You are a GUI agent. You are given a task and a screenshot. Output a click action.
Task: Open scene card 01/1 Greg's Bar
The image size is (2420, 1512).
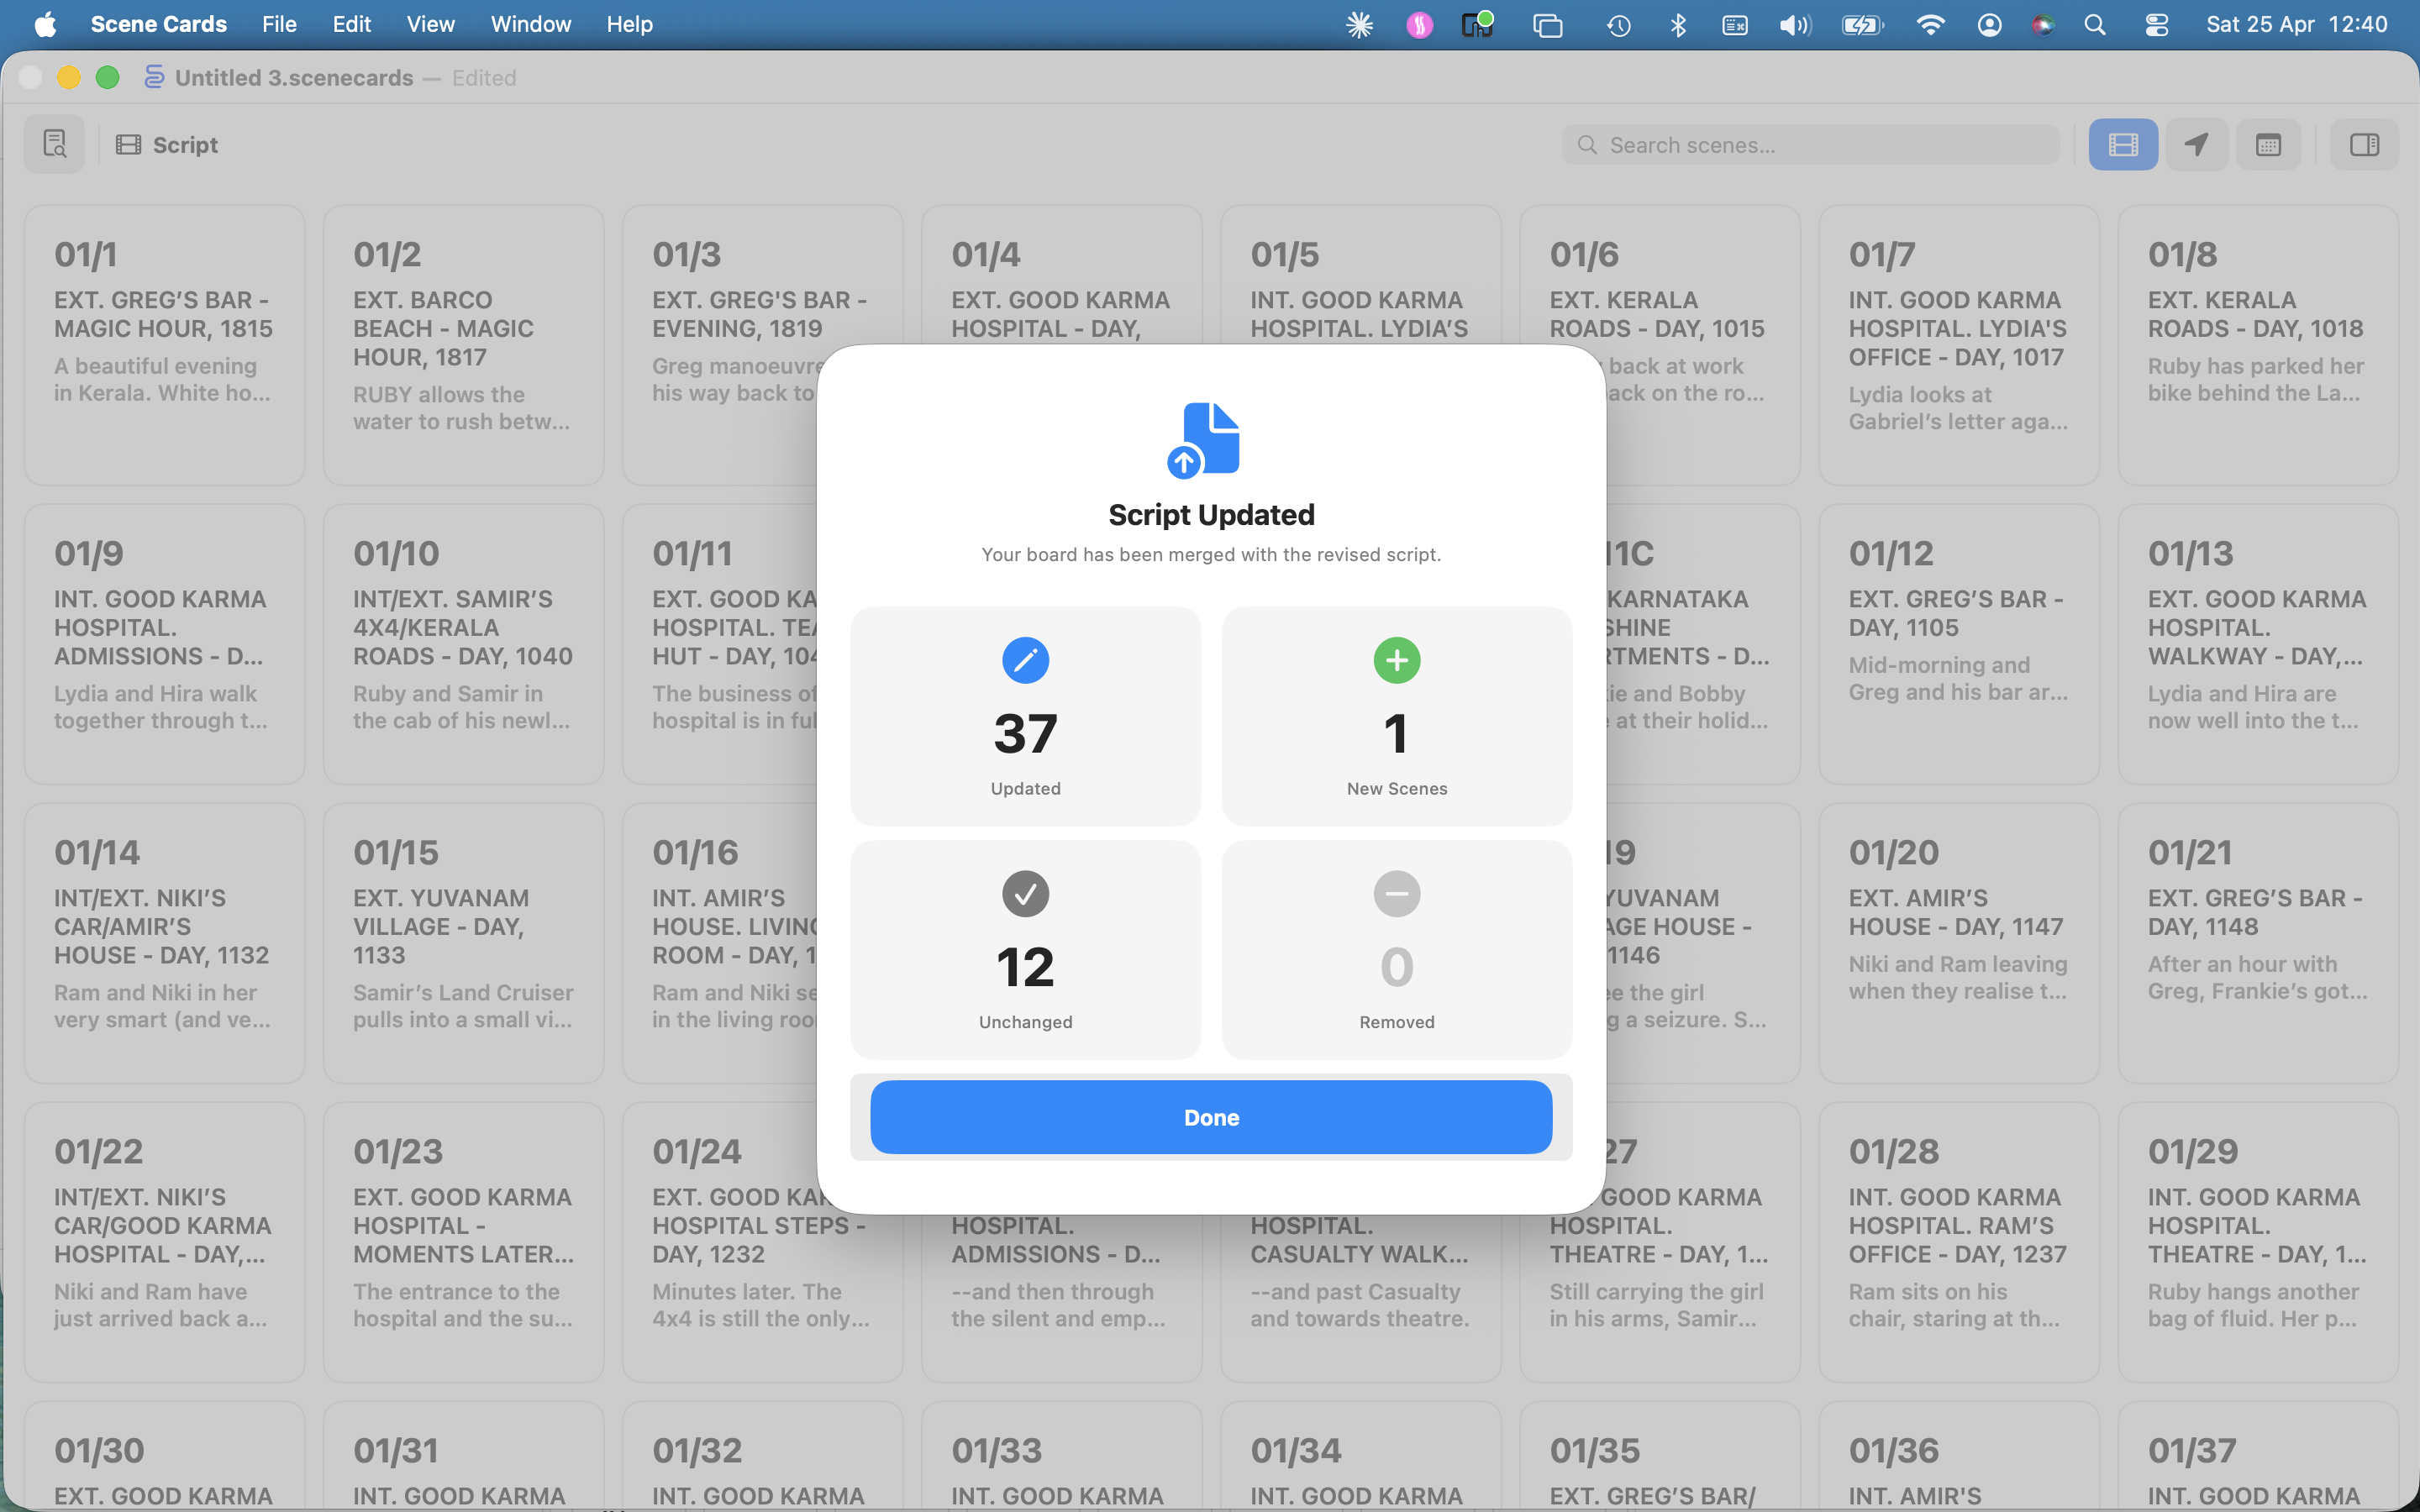[x=164, y=345]
